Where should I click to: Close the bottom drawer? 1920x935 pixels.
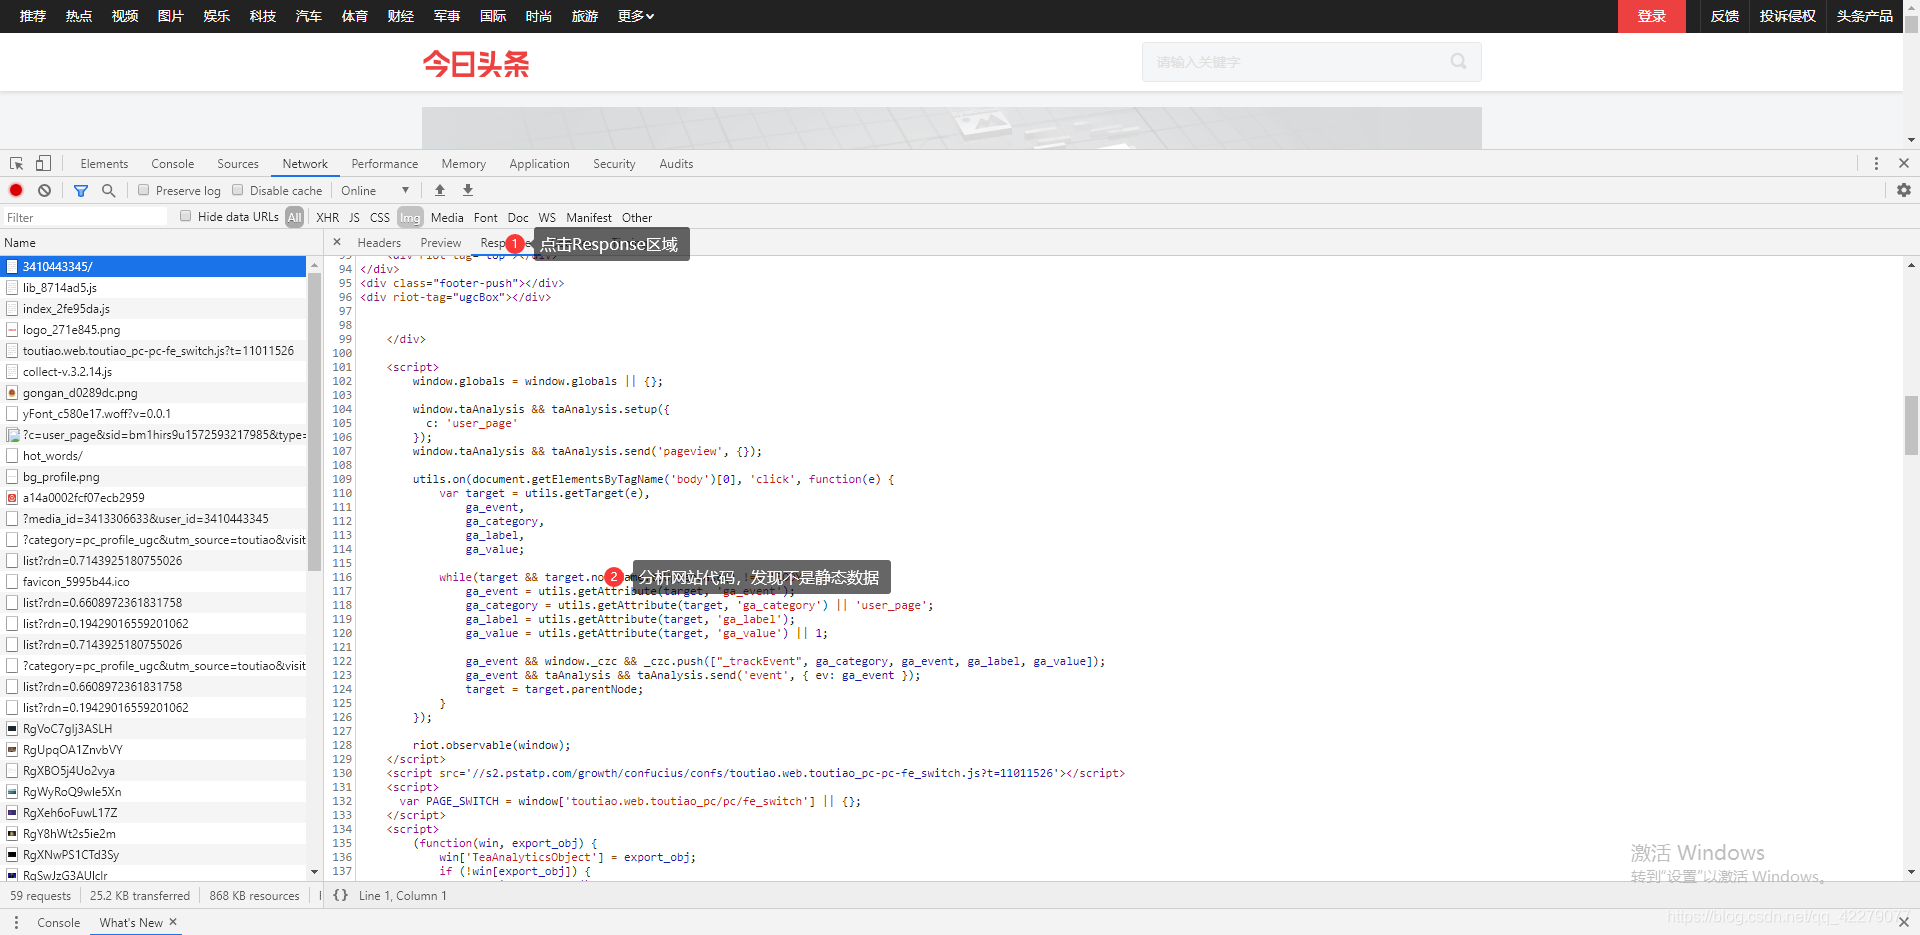pyautogui.click(x=1903, y=922)
